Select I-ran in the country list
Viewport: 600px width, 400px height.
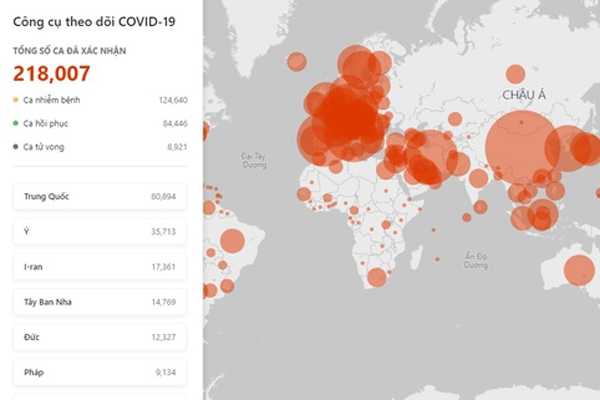point(100,266)
